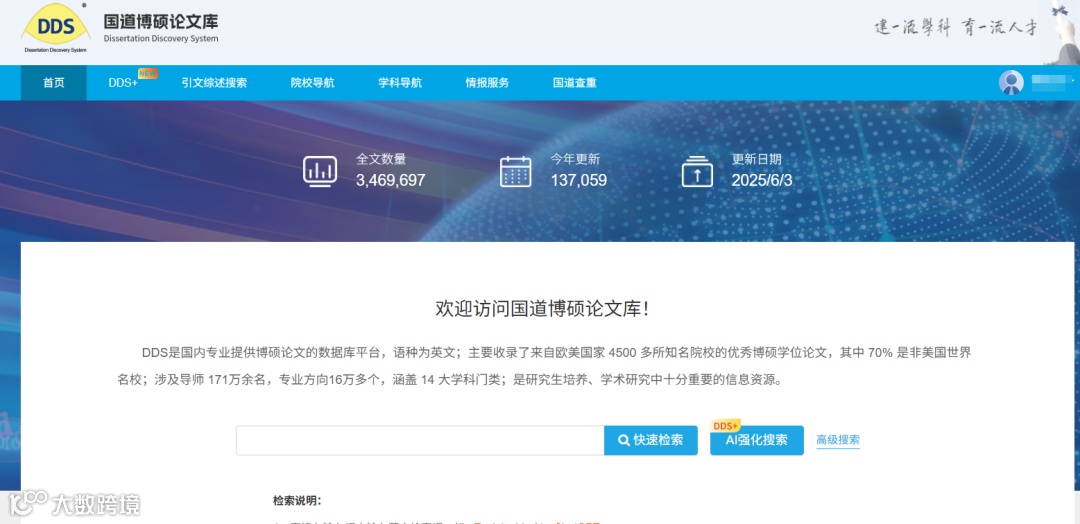Go to 引文综述搜索
Viewport: 1080px width, 524px height.
coord(214,83)
